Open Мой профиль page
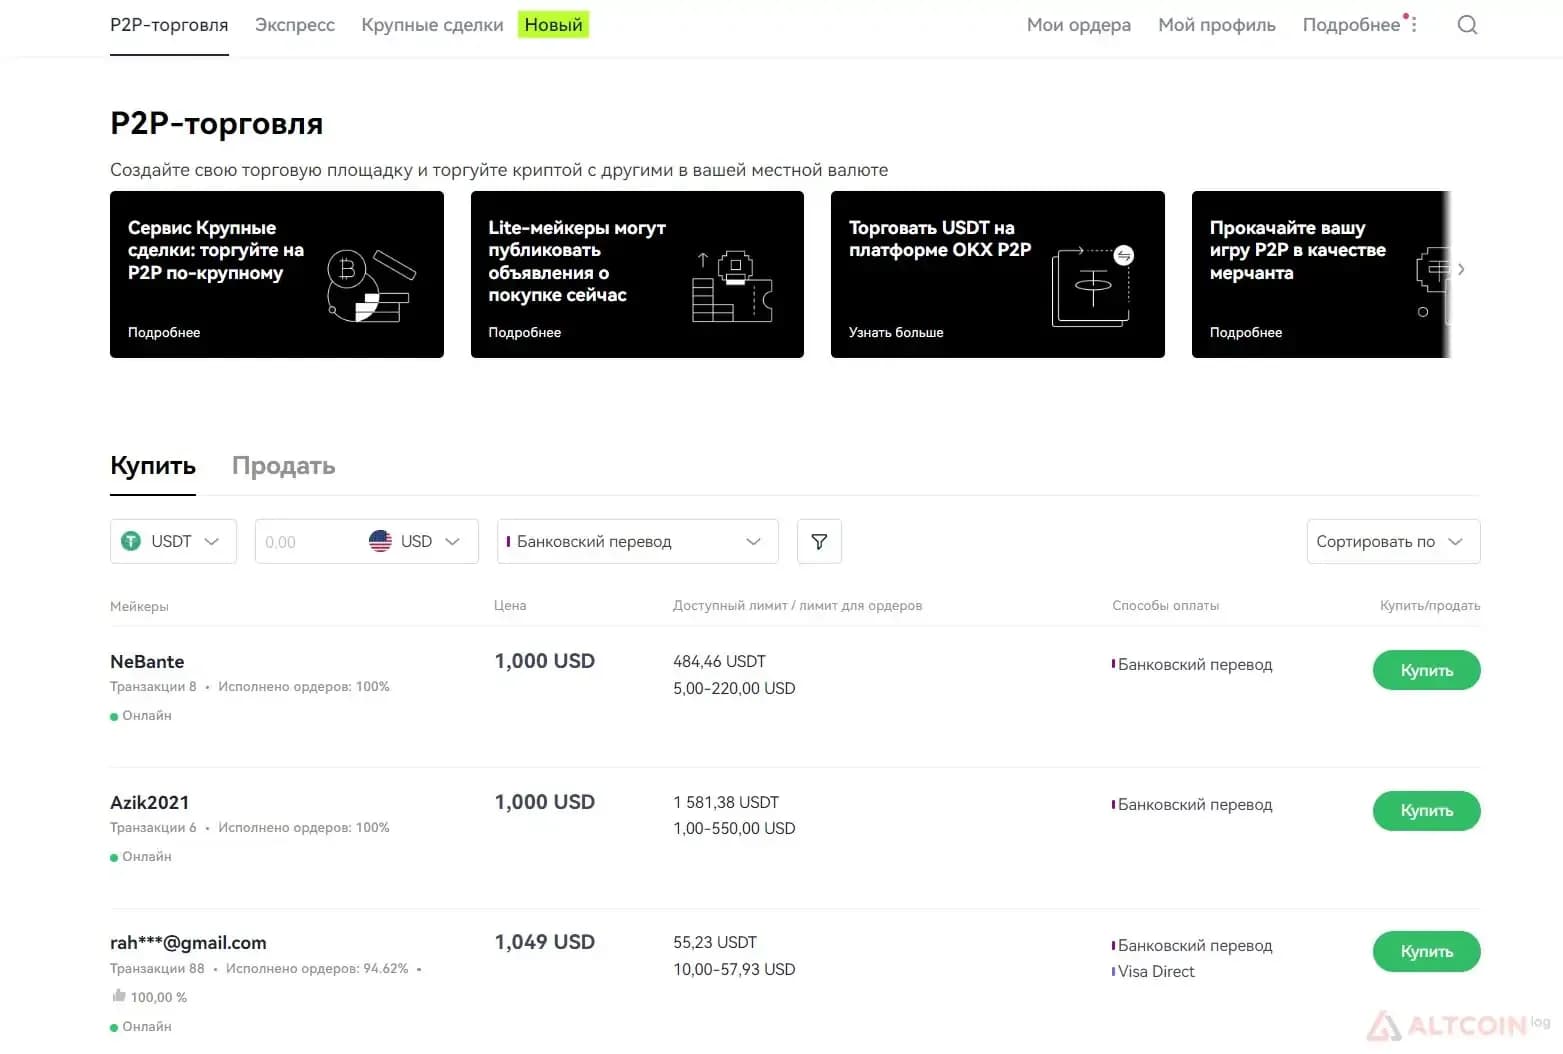Viewport: 1563px width, 1054px height. coord(1216,25)
